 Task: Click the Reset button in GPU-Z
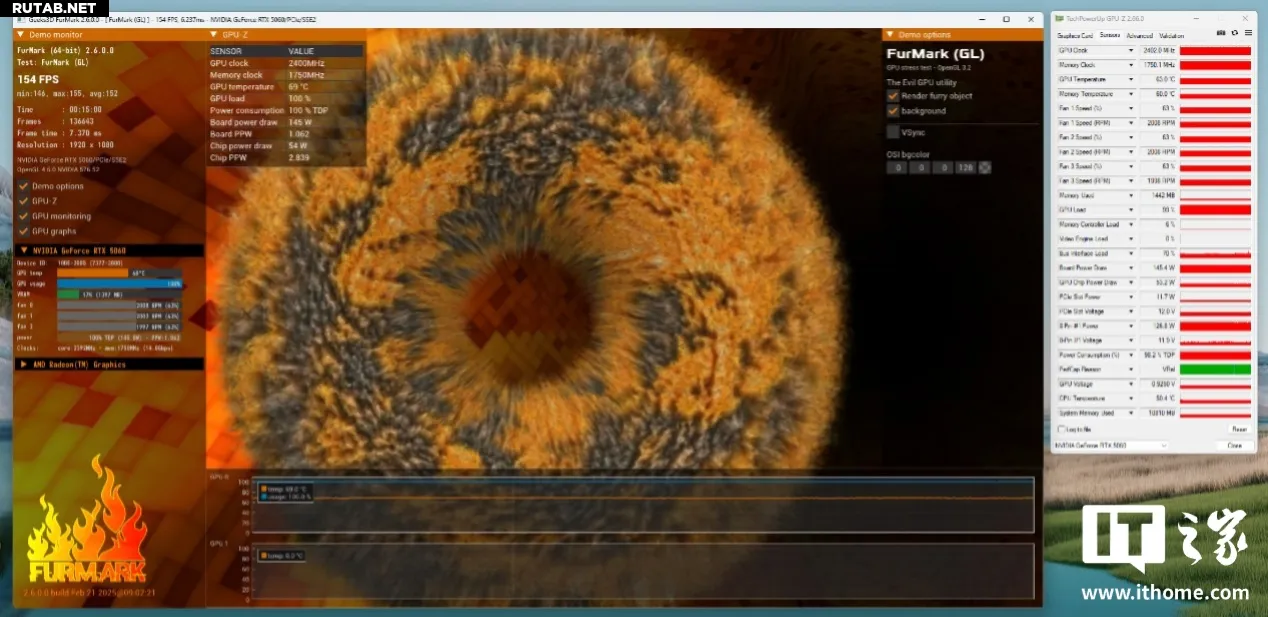point(1239,429)
